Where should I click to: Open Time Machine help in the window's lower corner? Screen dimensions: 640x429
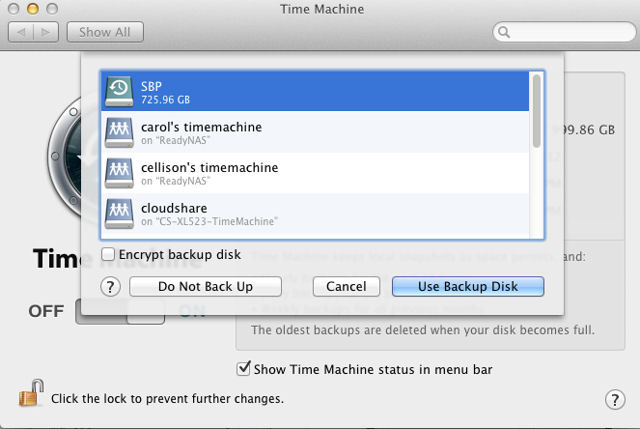pos(615,399)
